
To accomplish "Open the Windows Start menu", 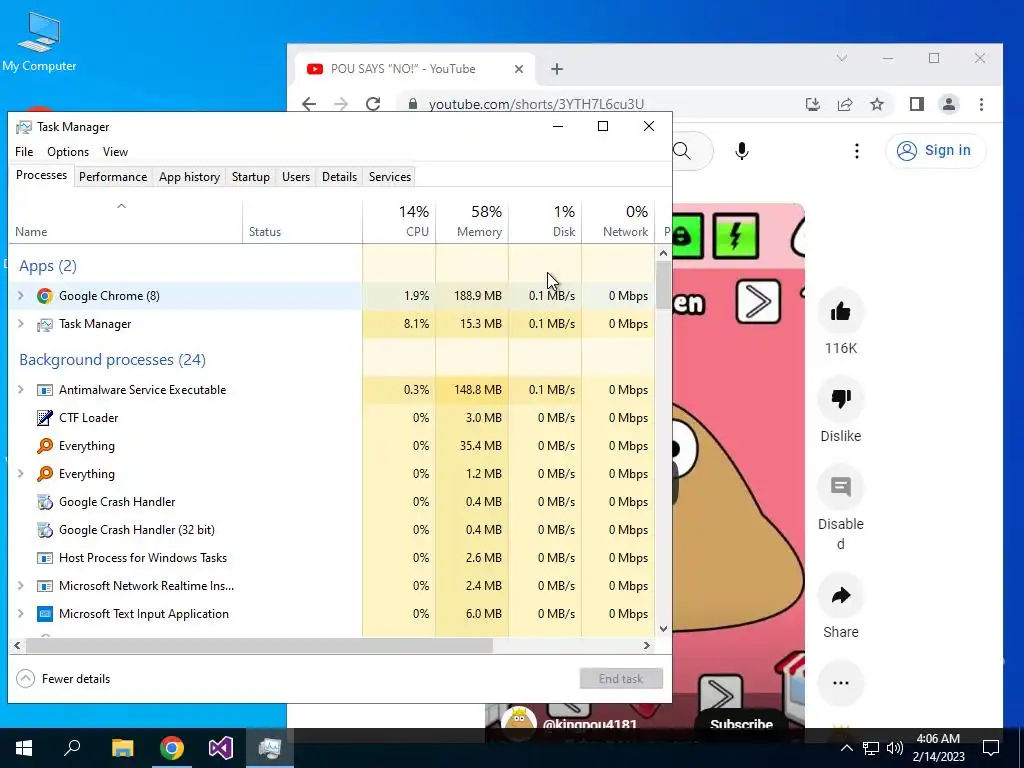I will tap(24, 748).
